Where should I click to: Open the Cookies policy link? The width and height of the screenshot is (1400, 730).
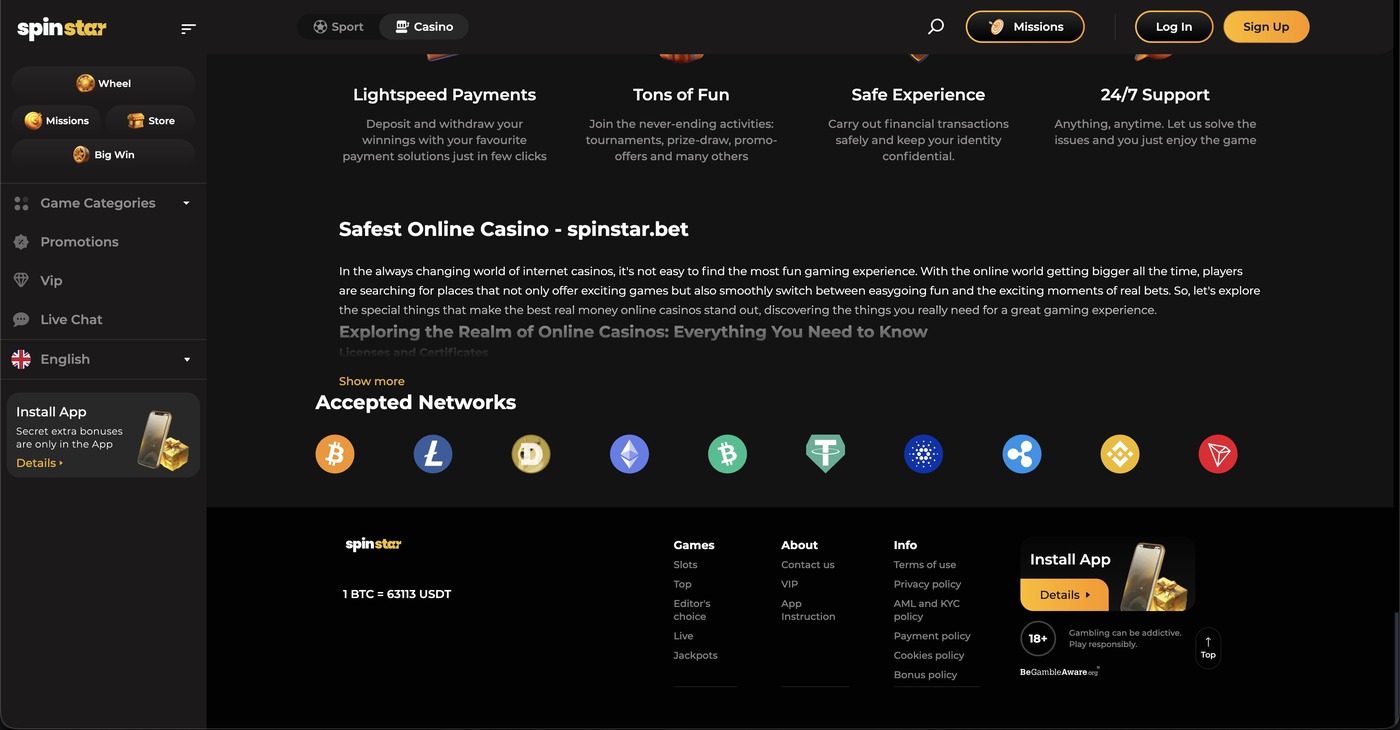point(929,655)
